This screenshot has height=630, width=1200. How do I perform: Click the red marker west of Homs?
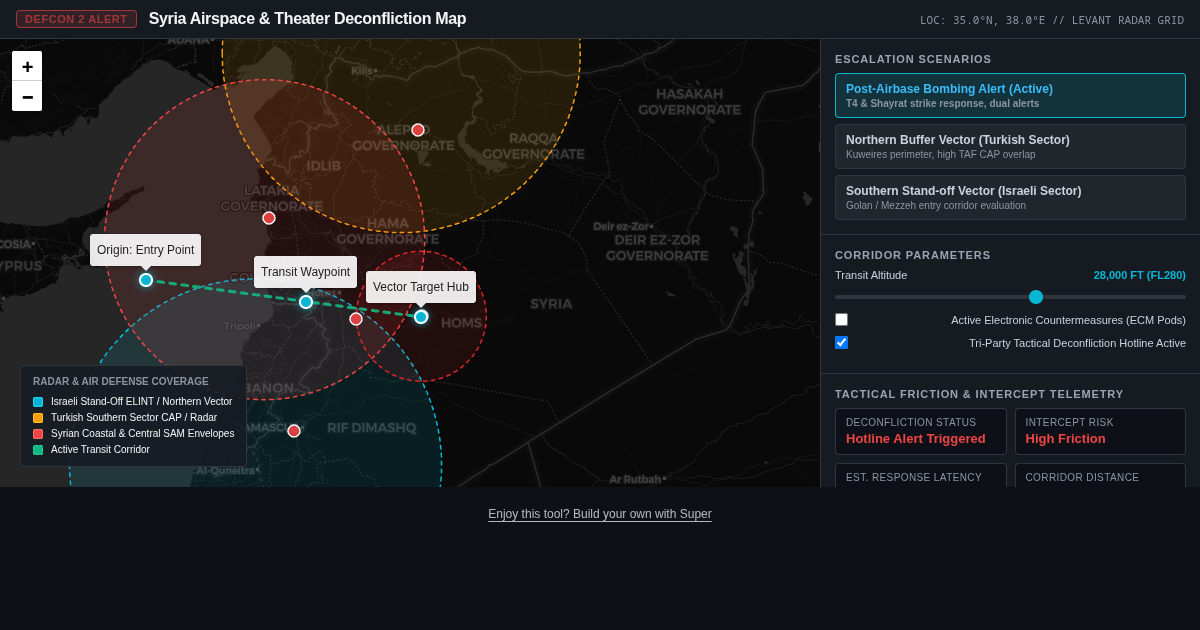tap(356, 319)
